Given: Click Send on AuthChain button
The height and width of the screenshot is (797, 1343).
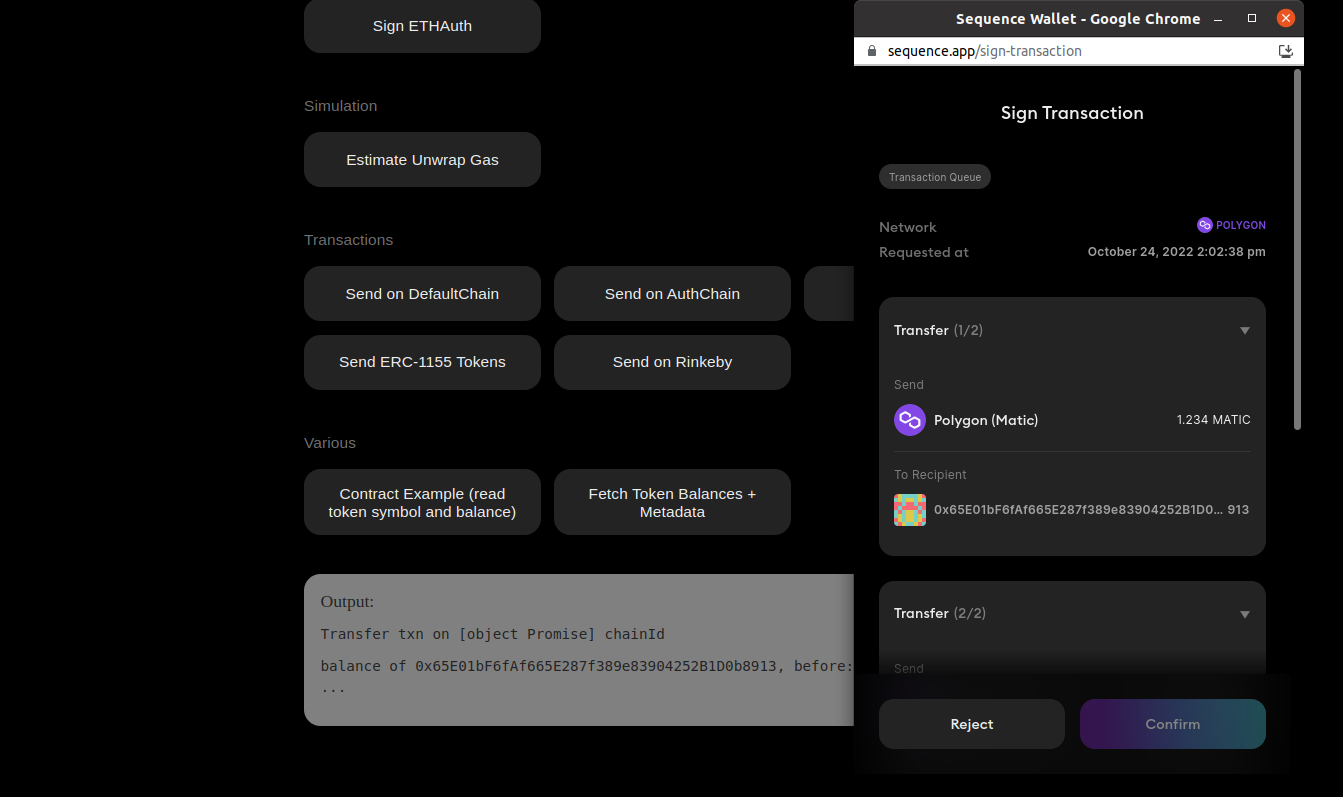Looking at the screenshot, I should [x=672, y=294].
